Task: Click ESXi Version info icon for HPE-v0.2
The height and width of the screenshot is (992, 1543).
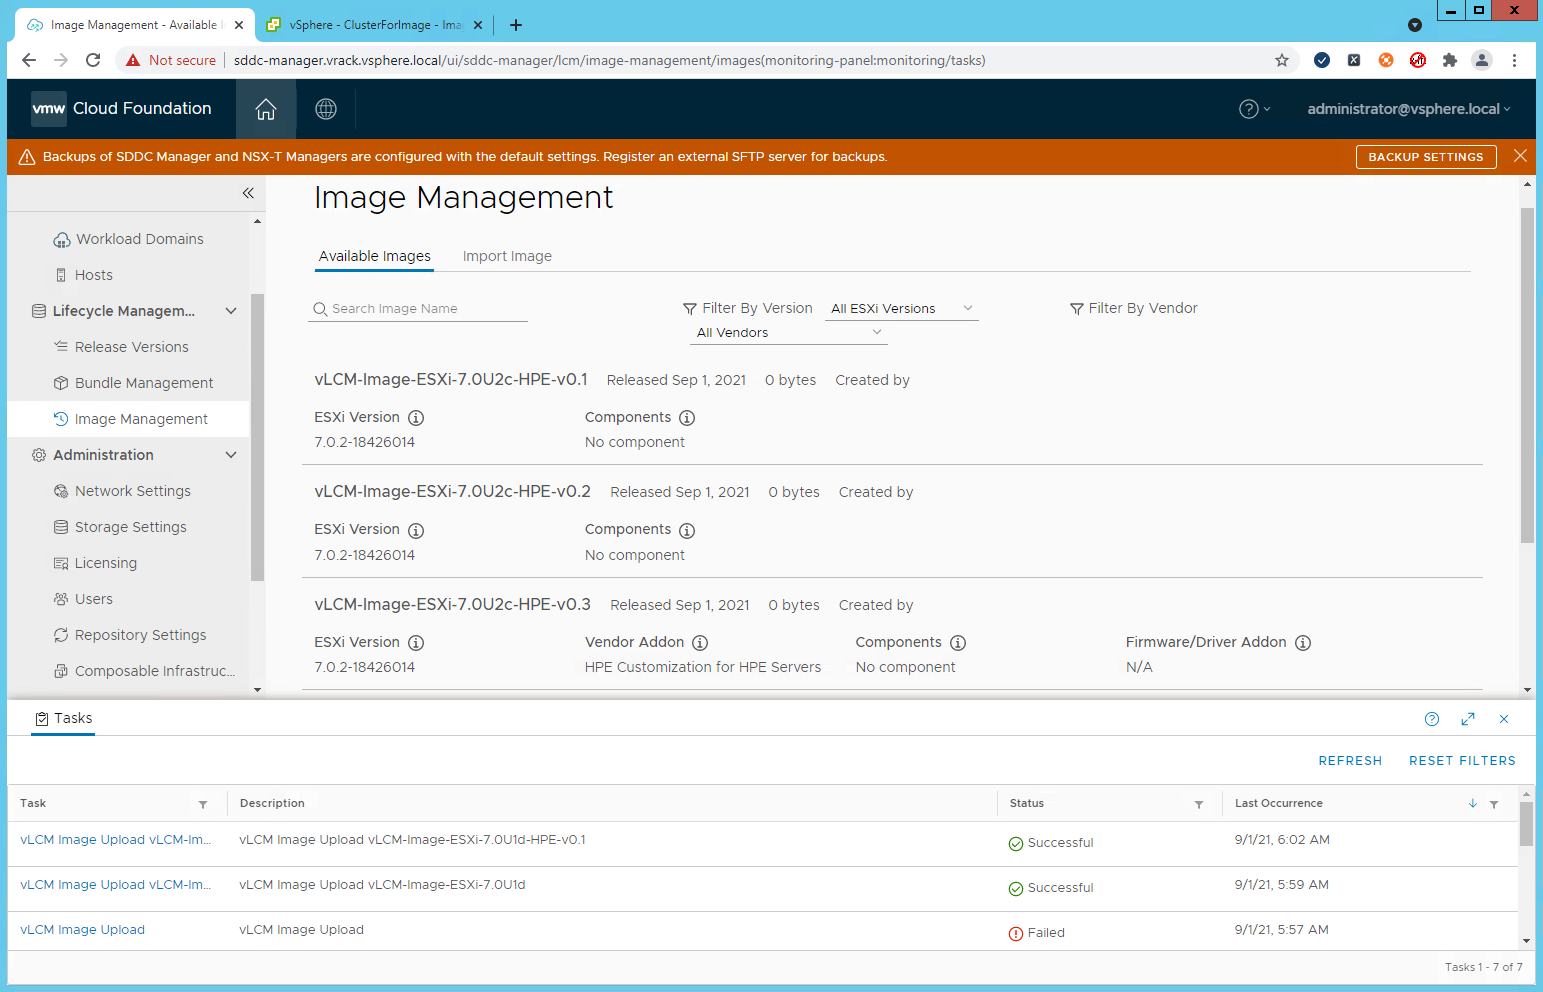Action: tap(416, 530)
